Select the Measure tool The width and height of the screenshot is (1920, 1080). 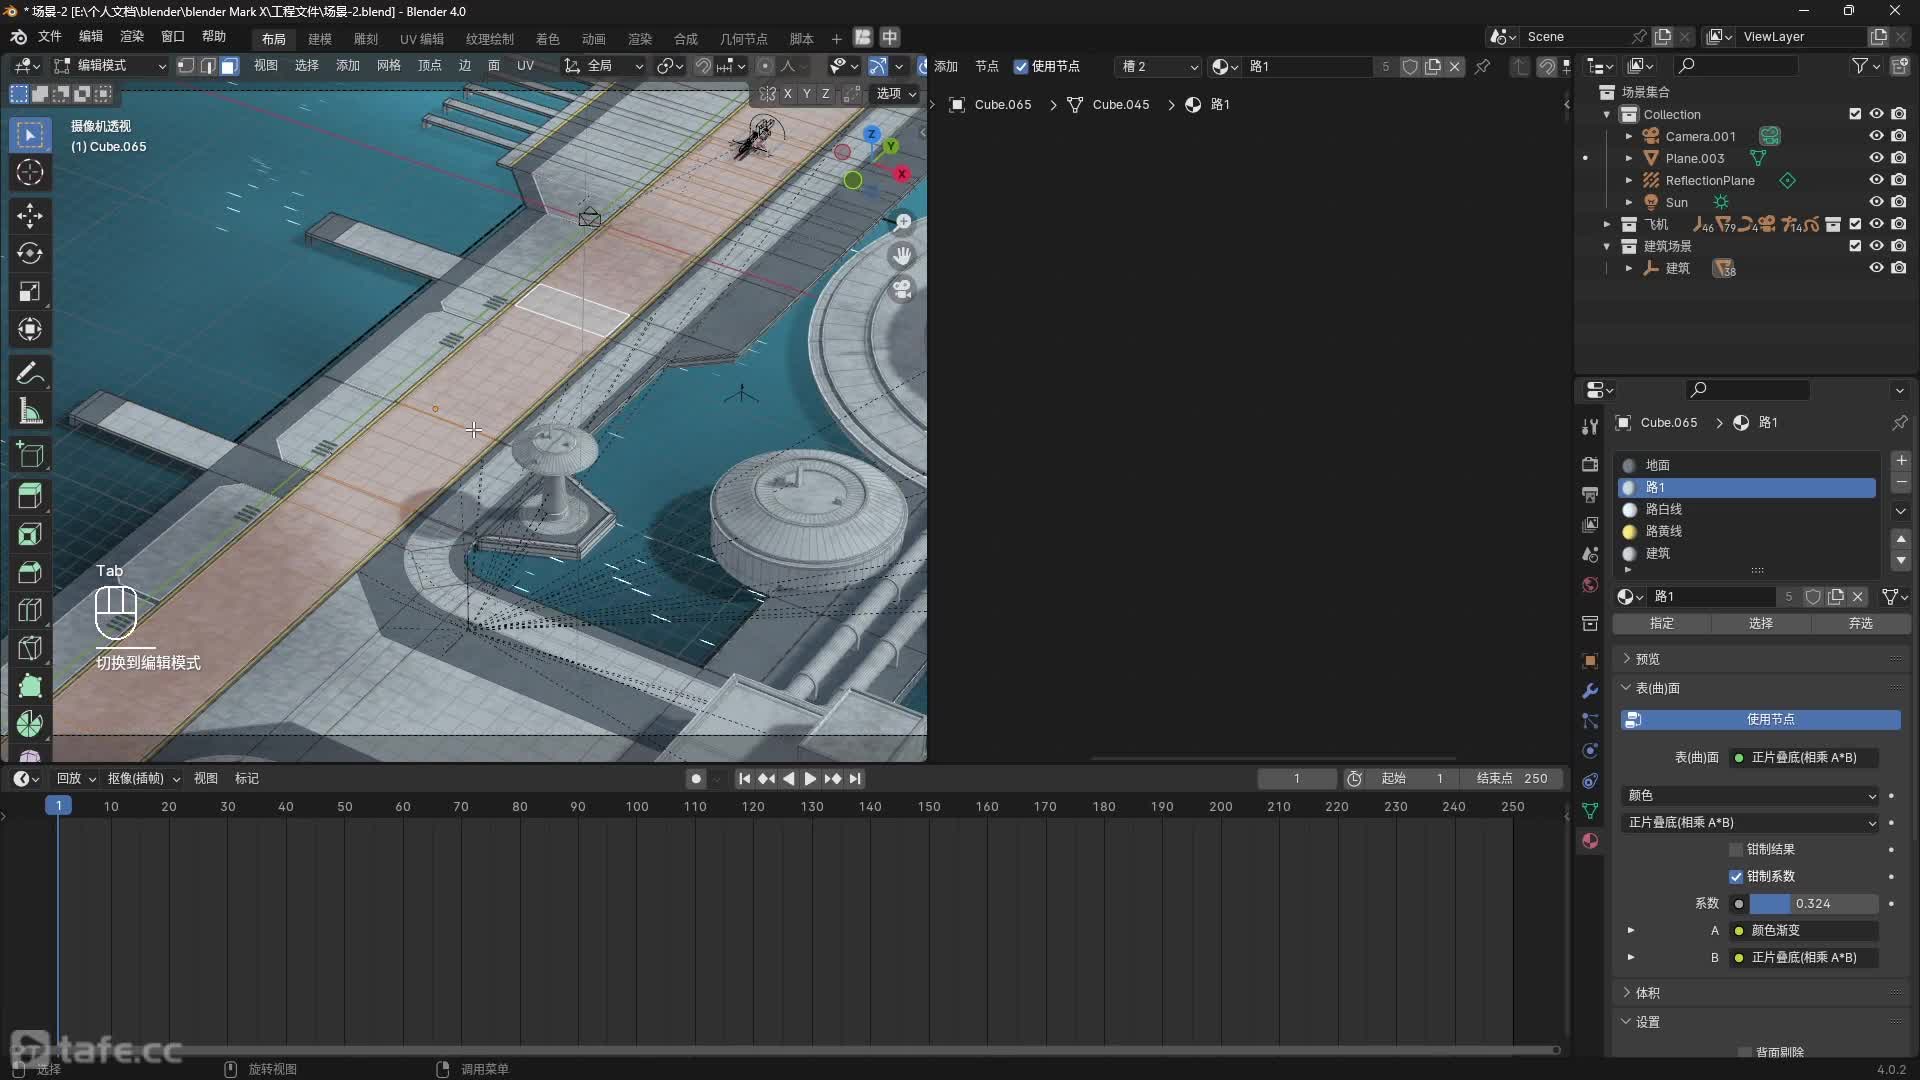pyautogui.click(x=30, y=411)
